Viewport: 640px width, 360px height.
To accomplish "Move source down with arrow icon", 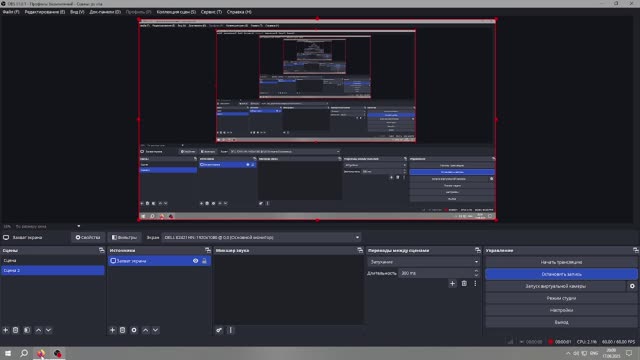I will (x=156, y=330).
